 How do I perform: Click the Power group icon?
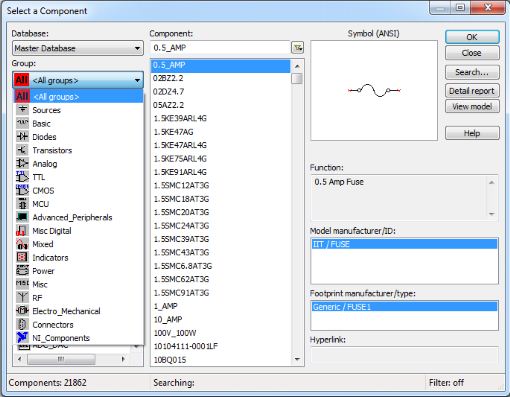(22, 271)
